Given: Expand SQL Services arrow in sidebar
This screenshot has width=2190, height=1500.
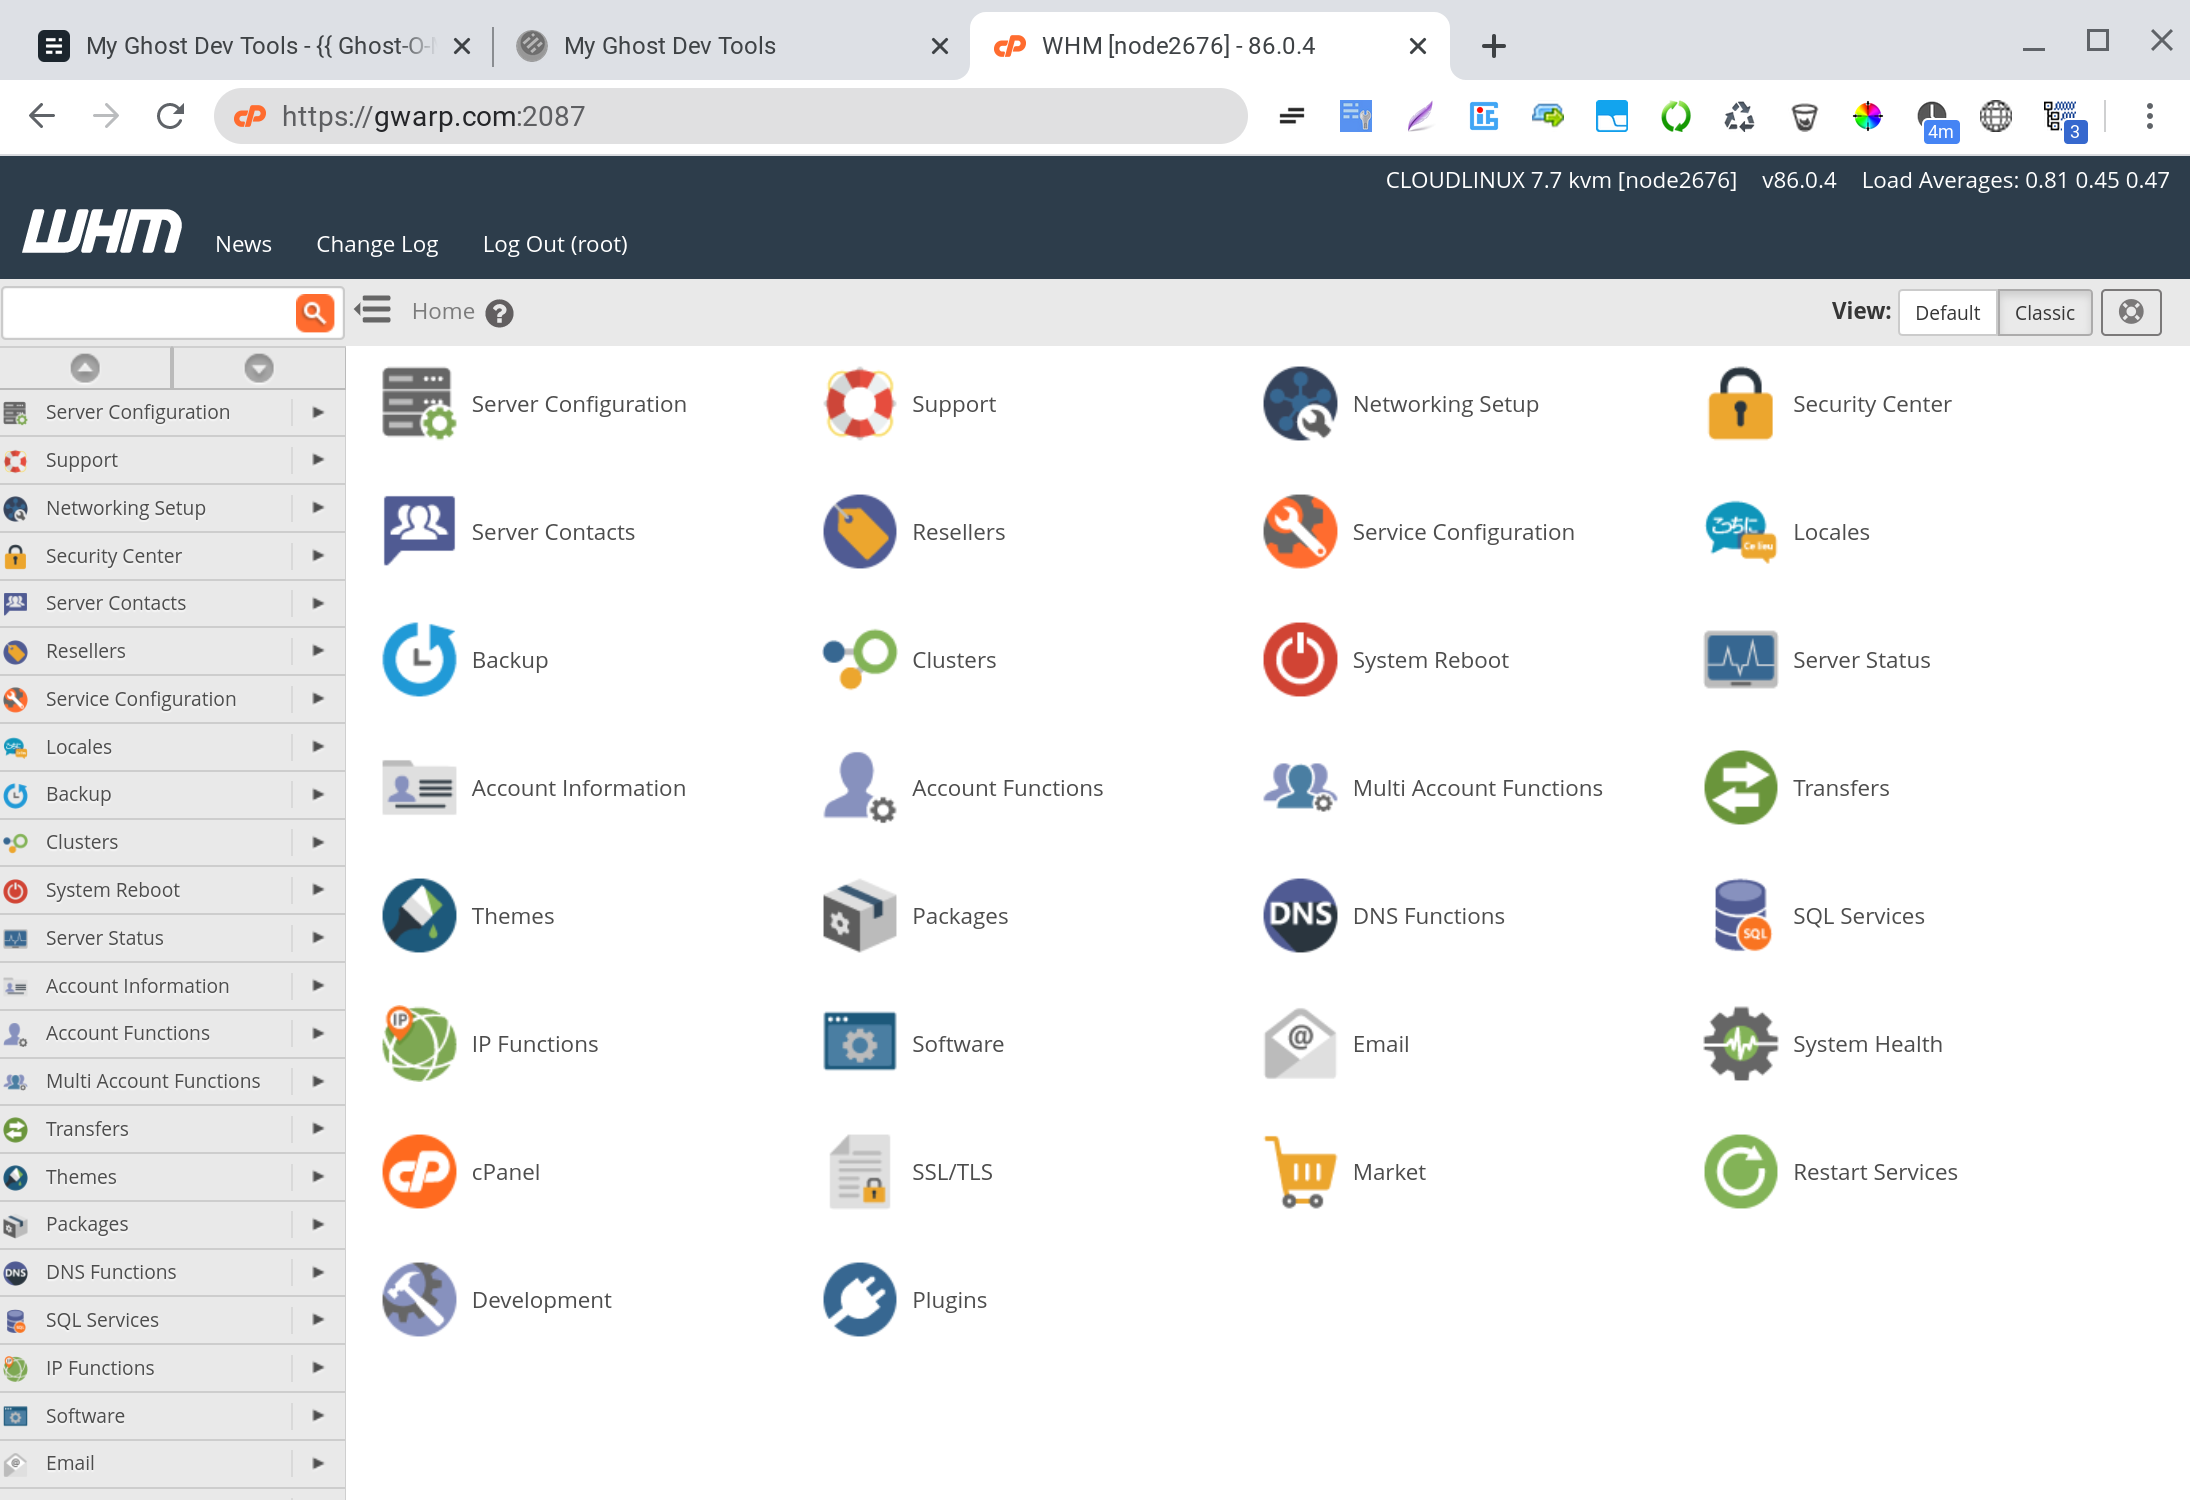Looking at the screenshot, I should 318,1320.
